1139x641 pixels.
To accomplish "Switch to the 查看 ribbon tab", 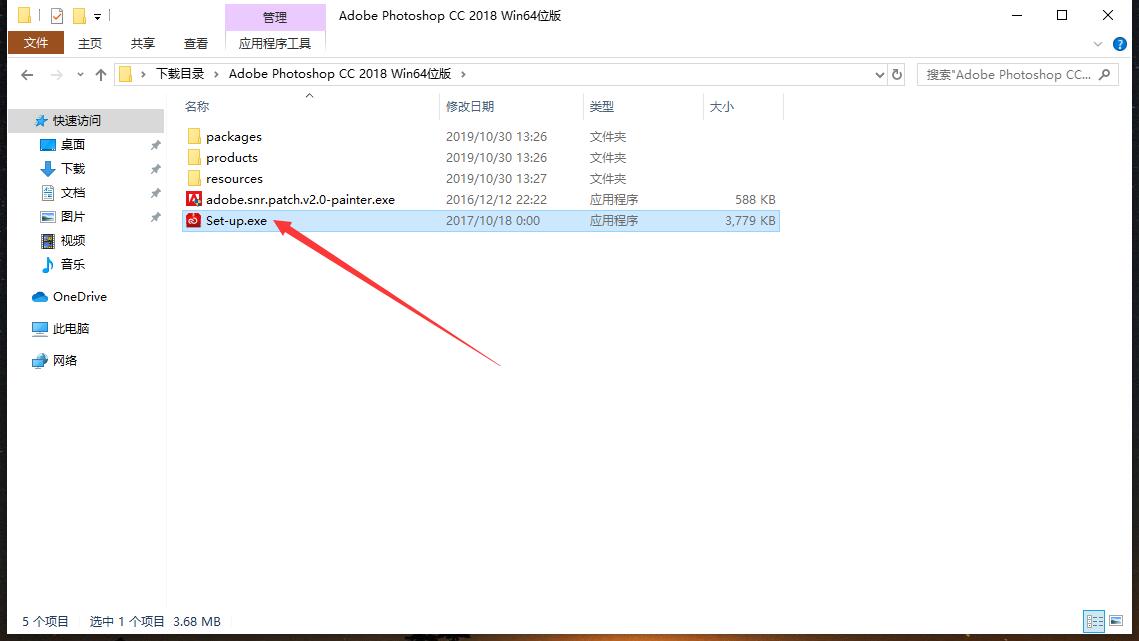I will pyautogui.click(x=196, y=43).
